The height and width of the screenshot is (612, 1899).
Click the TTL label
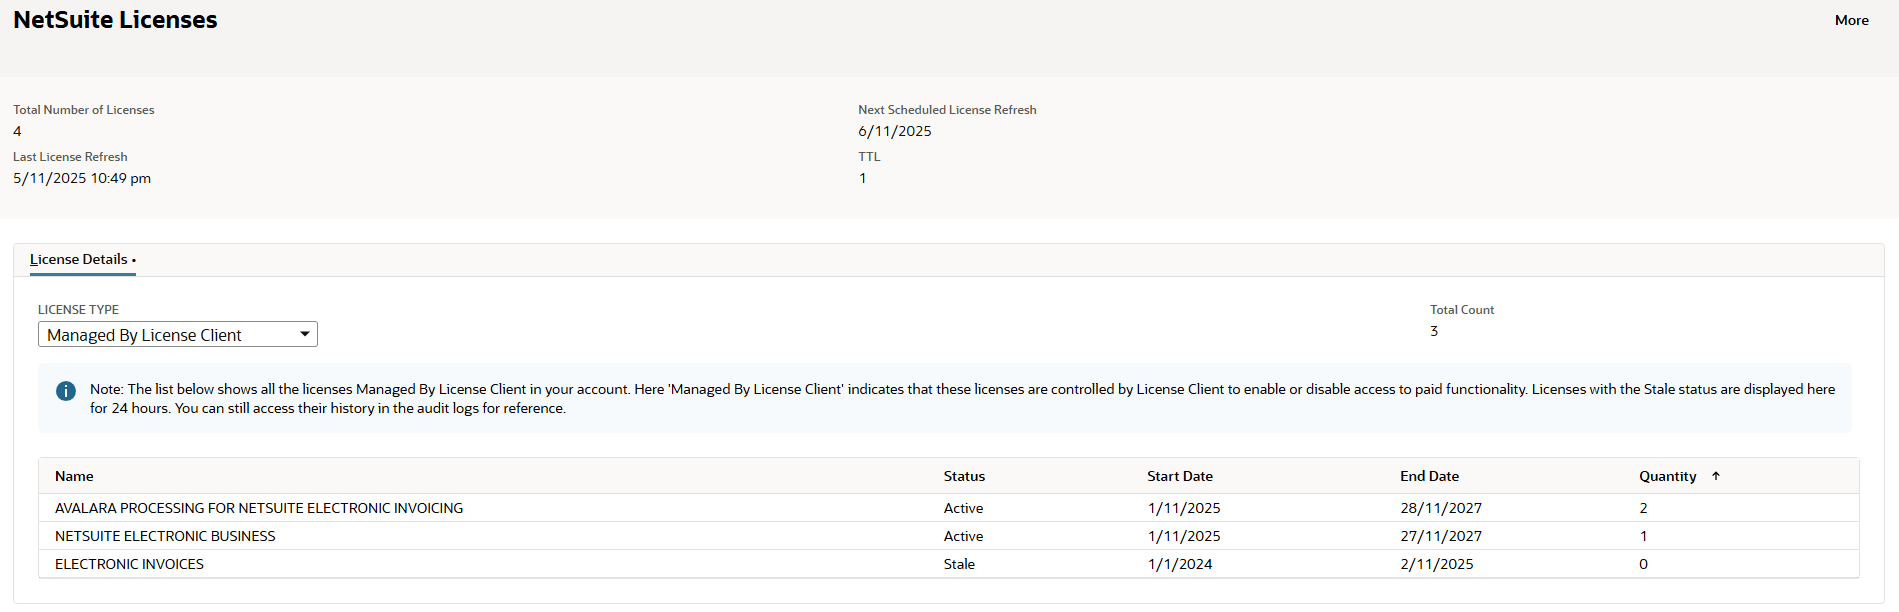pyautogui.click(x=869, y=157)
